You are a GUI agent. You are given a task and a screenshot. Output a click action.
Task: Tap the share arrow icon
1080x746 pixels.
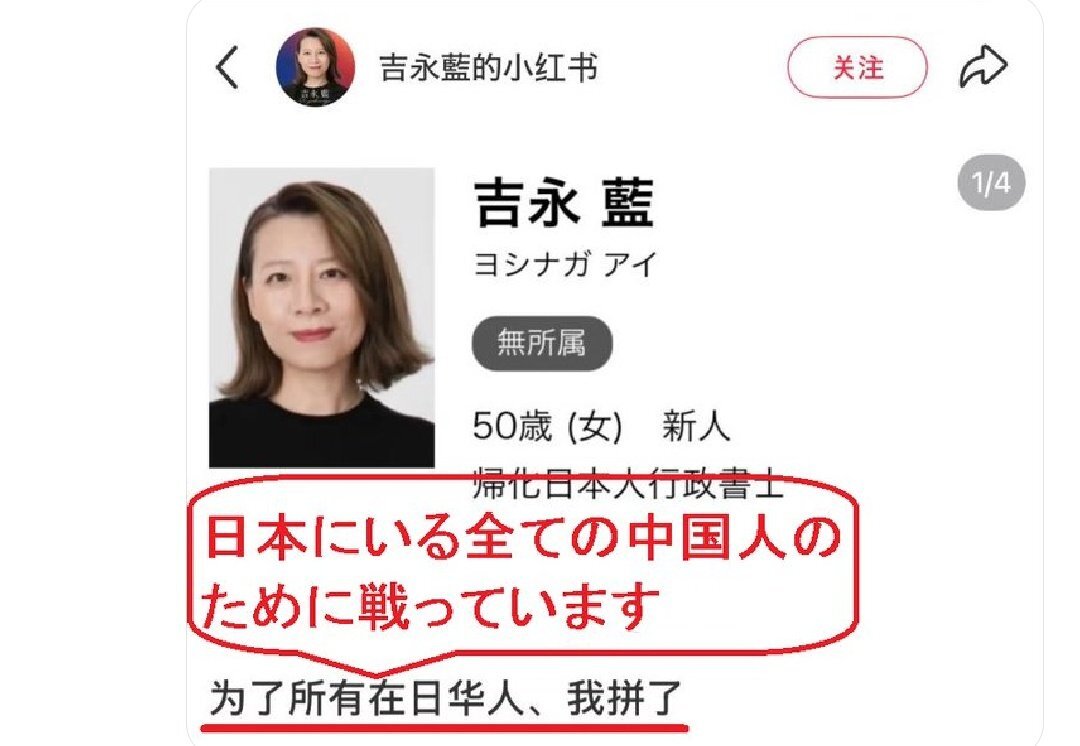pyautogui.click(x=984, y=66)
